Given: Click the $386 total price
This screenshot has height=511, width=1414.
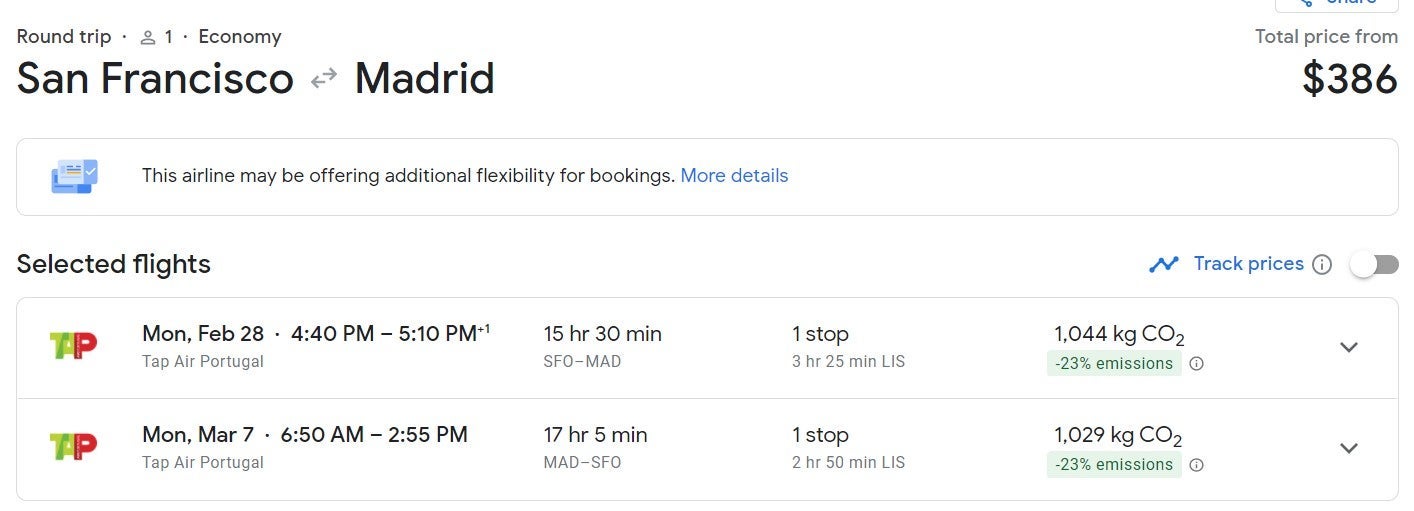Looking at the screenshot, I should pyautogui.click(x=1349, y=79).
